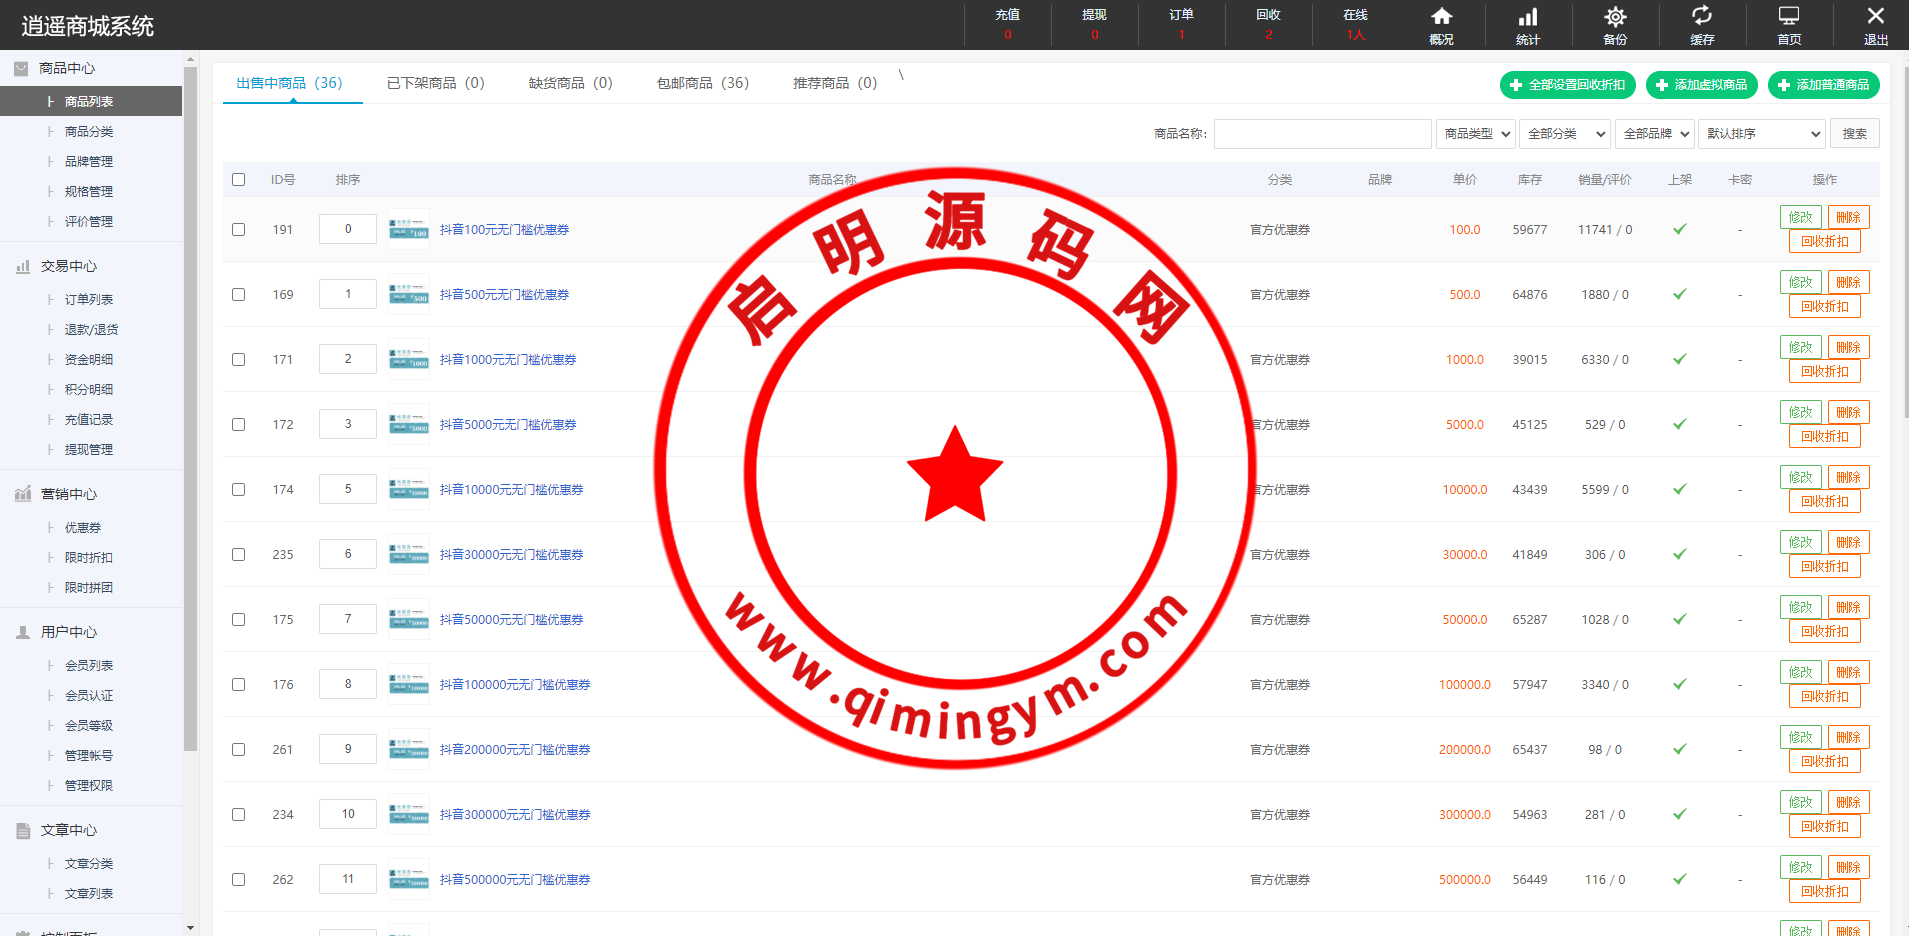The height and width of the screenshot is (936, 1909).
Task: Open the 默认排序 sorting dropdown
Action: click(x=1762, y=134)
